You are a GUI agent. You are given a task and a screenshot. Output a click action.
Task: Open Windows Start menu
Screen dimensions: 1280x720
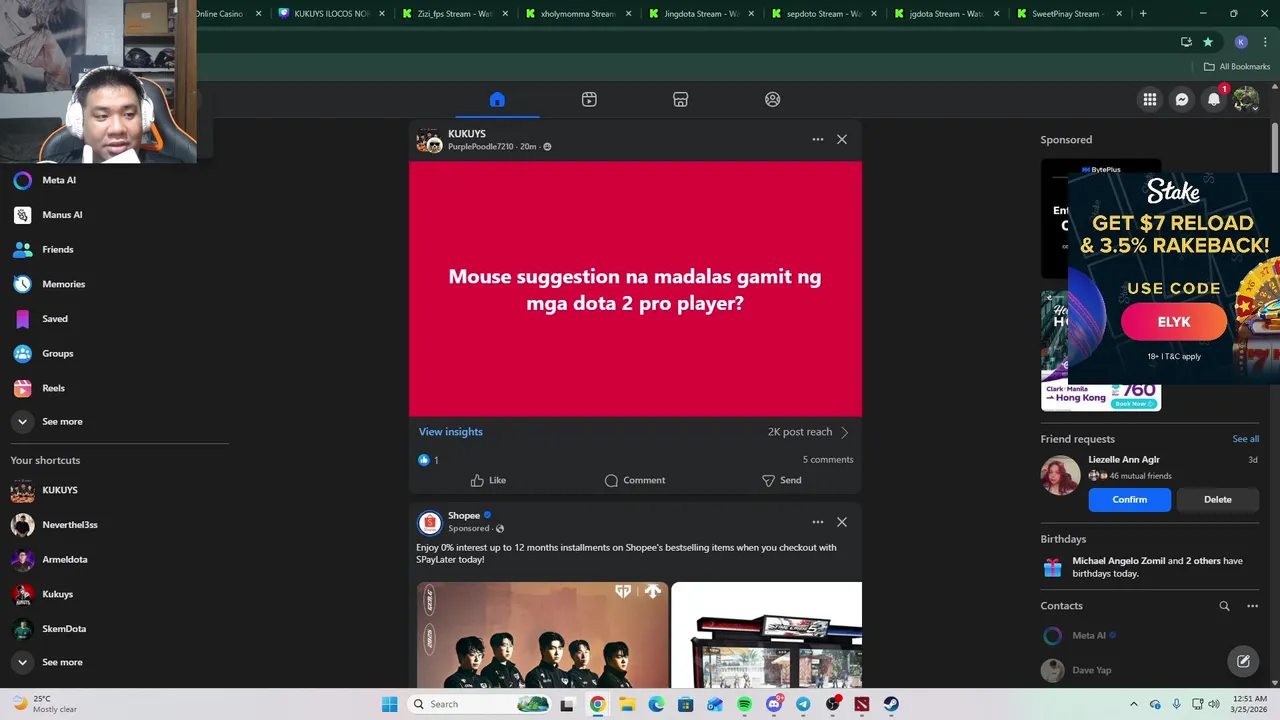[389, 704]
